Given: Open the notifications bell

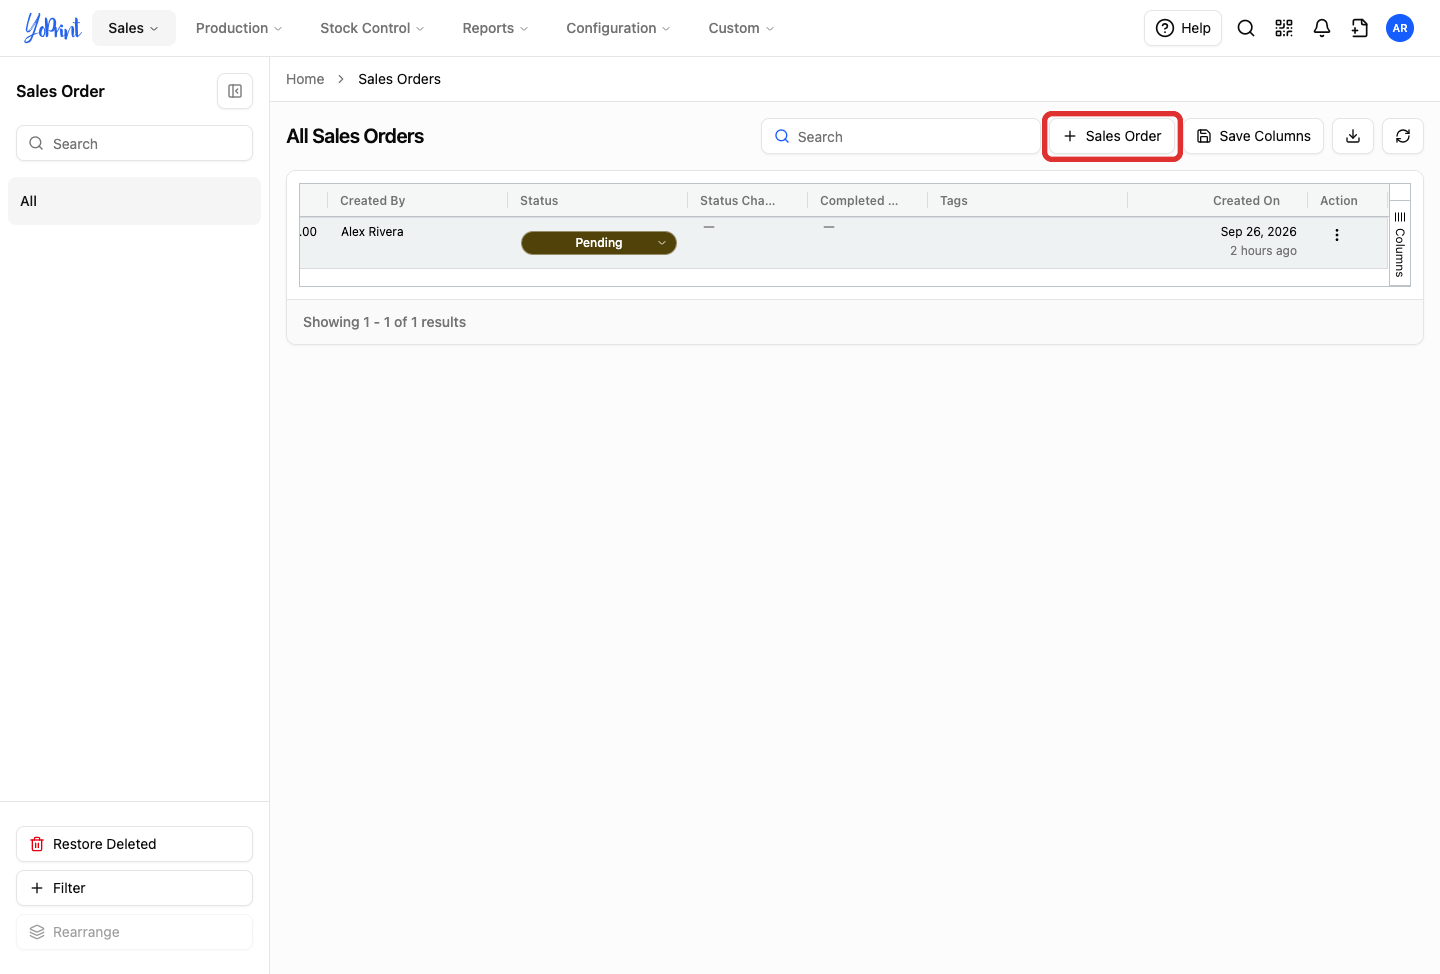Looking at the screenshot, I should pos(1322,28).
